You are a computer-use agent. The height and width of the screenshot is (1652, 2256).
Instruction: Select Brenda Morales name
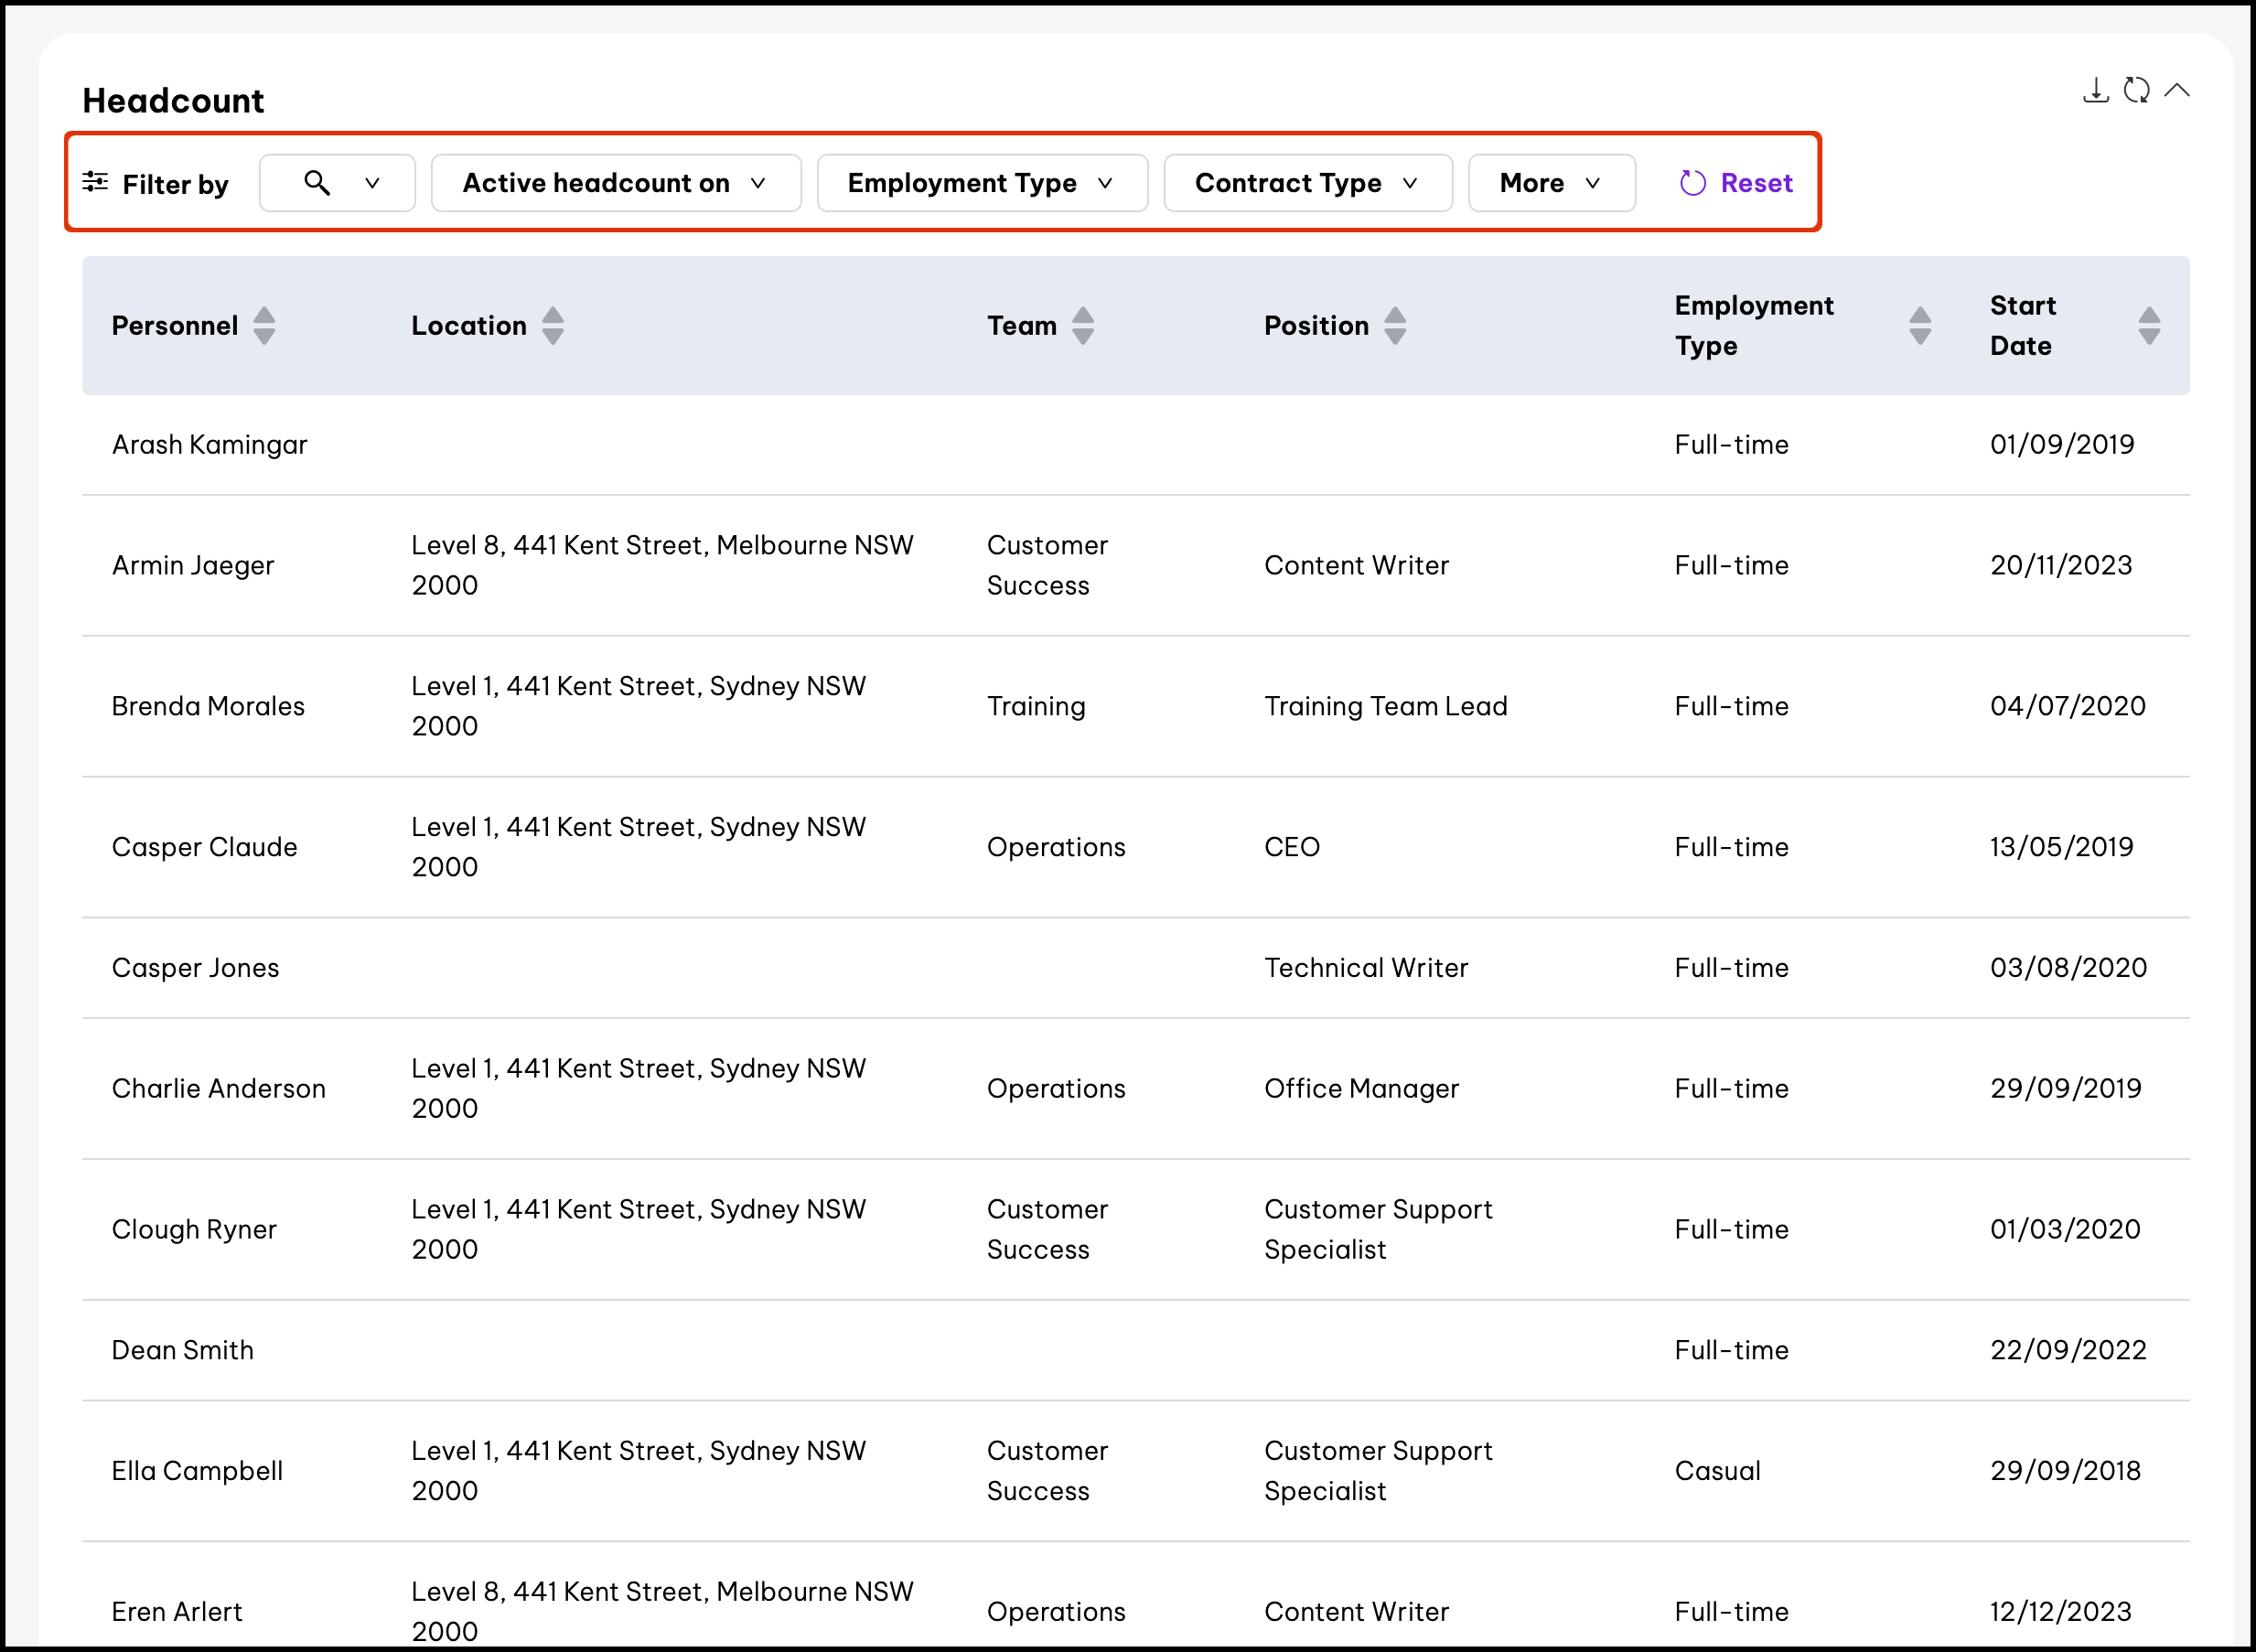click(208, 706)
